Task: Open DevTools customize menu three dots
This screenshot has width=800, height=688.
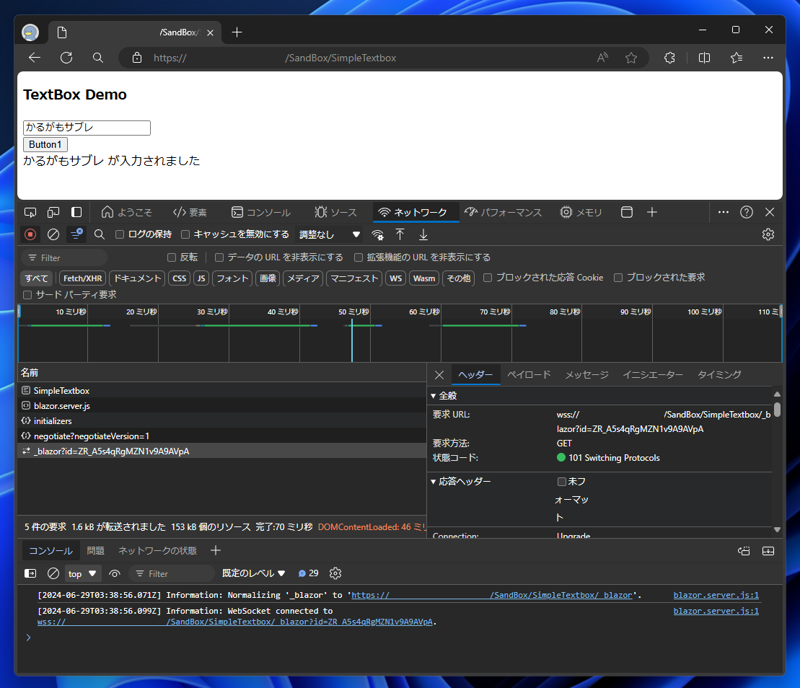Action: pyautogui.click(x=723, y=212)
